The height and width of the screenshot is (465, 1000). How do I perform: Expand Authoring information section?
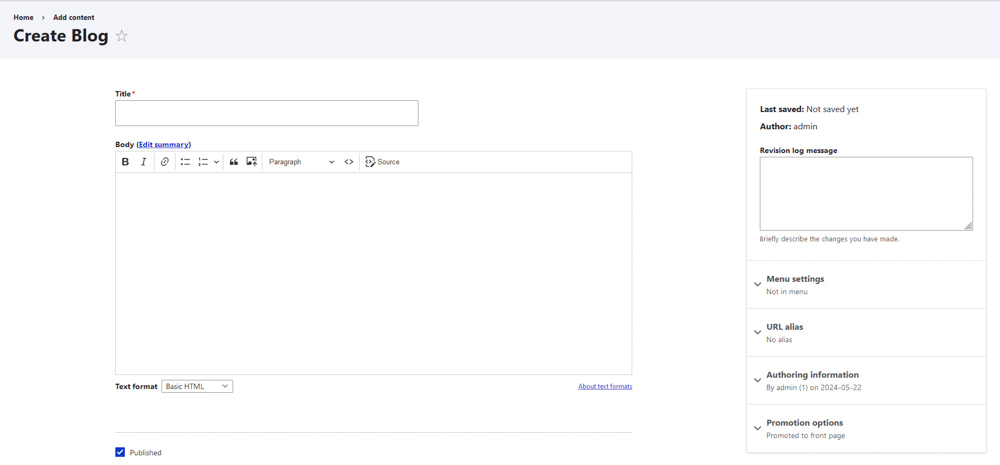pyautogui.click(x=866, y=380)
